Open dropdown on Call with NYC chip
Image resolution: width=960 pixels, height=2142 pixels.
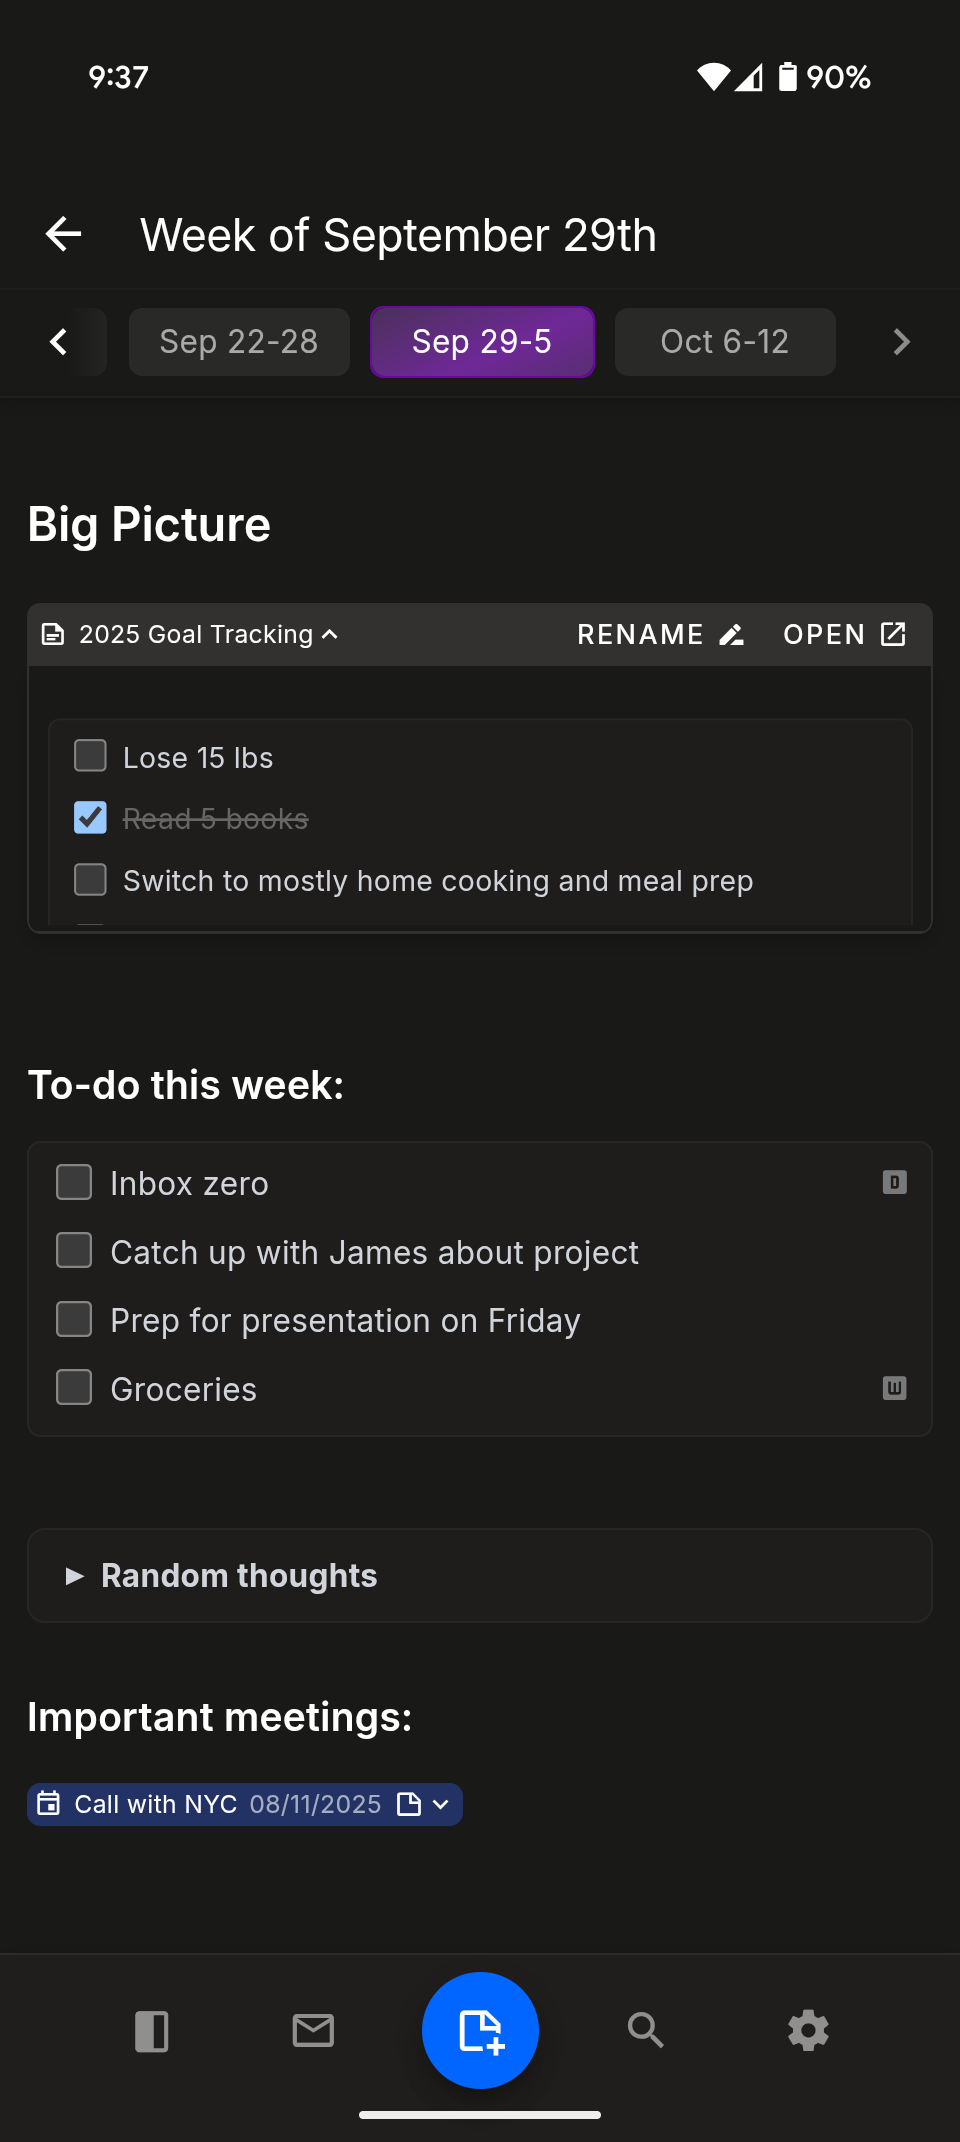[441, 1805]
